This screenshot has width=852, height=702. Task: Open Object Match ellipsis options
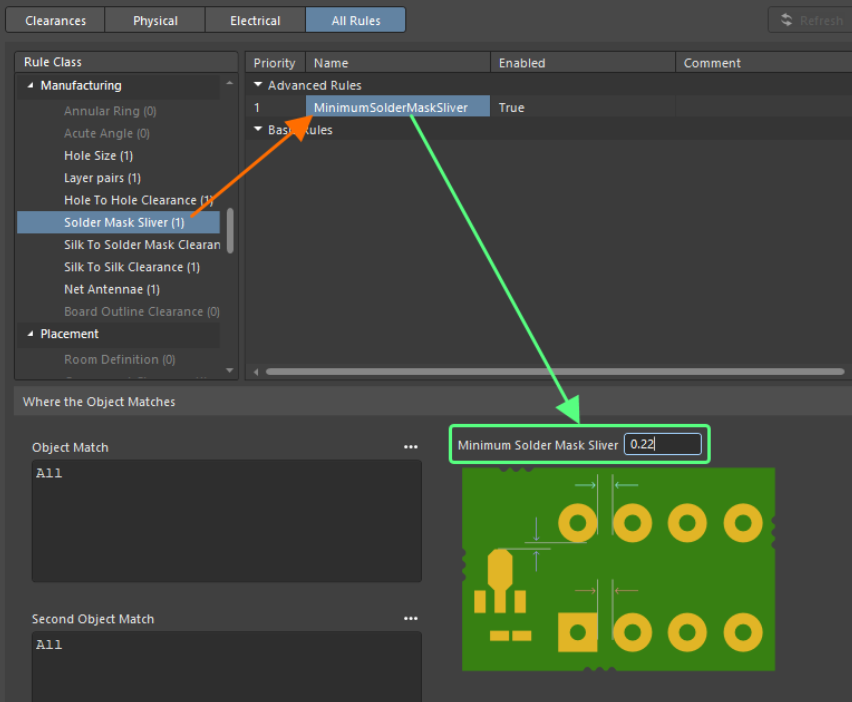[x=410, y=447]
